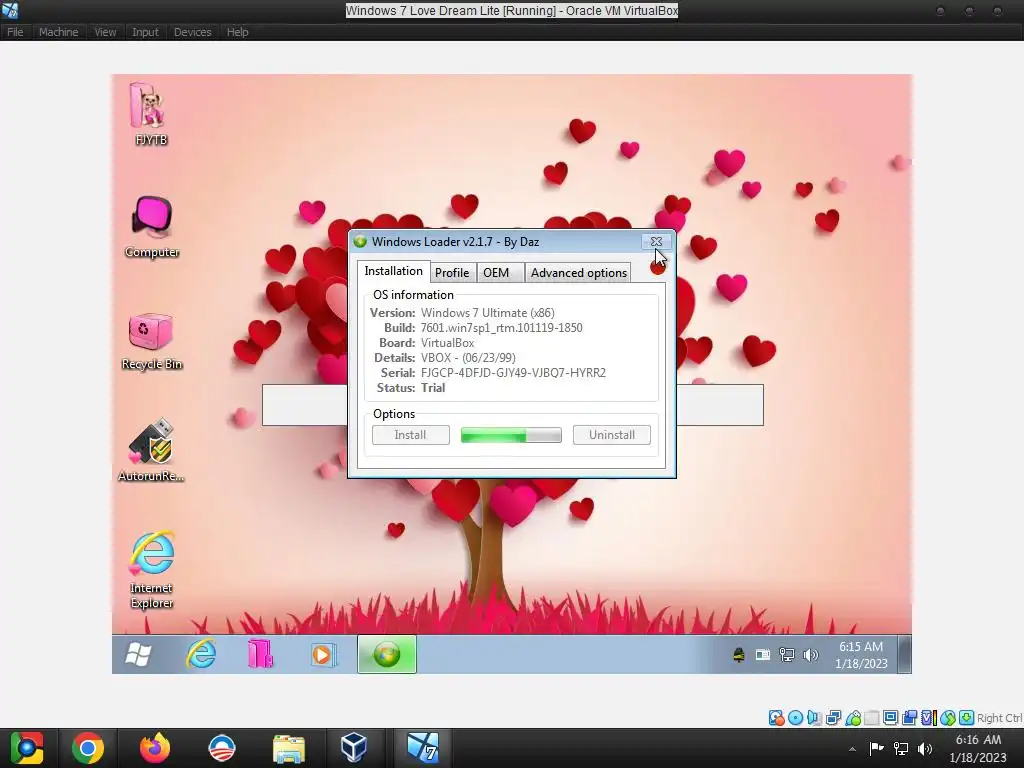
Task: Click the VirtualBox window title text
Action: point(512,10)
